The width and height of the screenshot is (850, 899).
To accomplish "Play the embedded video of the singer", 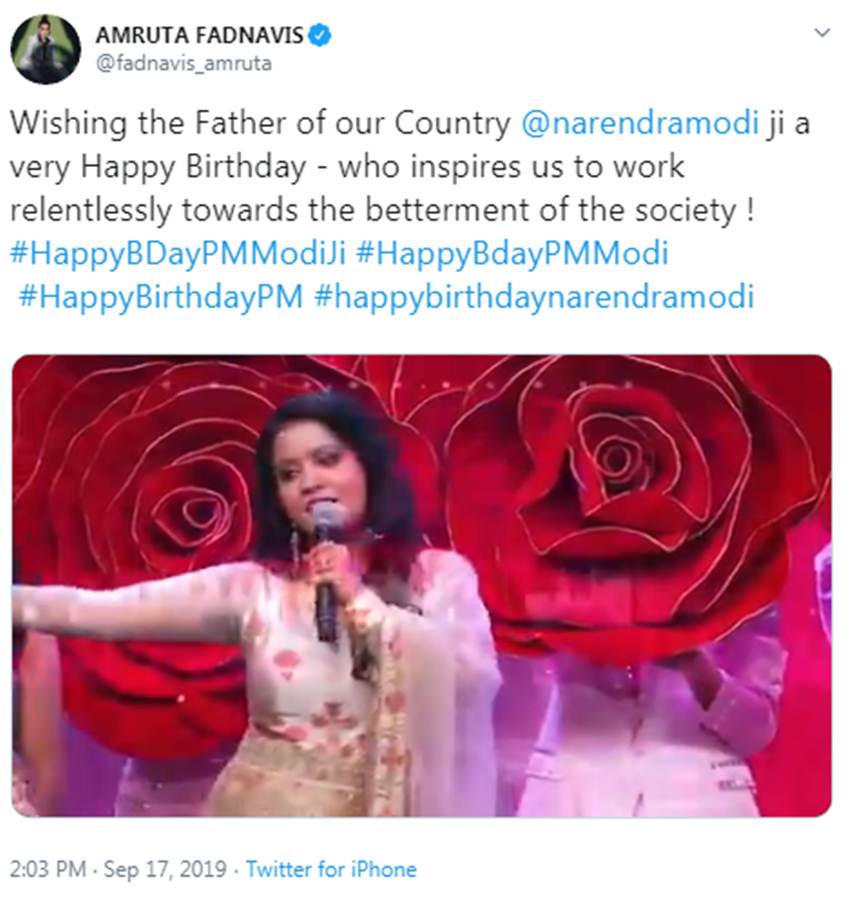I will click(x=422, y=585).
